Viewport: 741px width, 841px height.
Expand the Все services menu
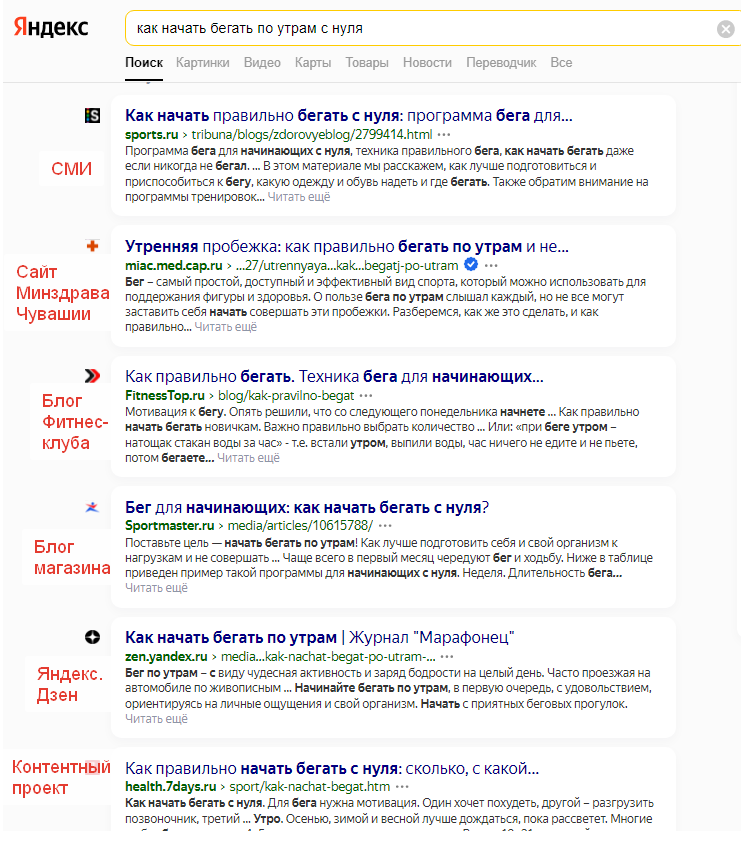(x=561, y=63)
